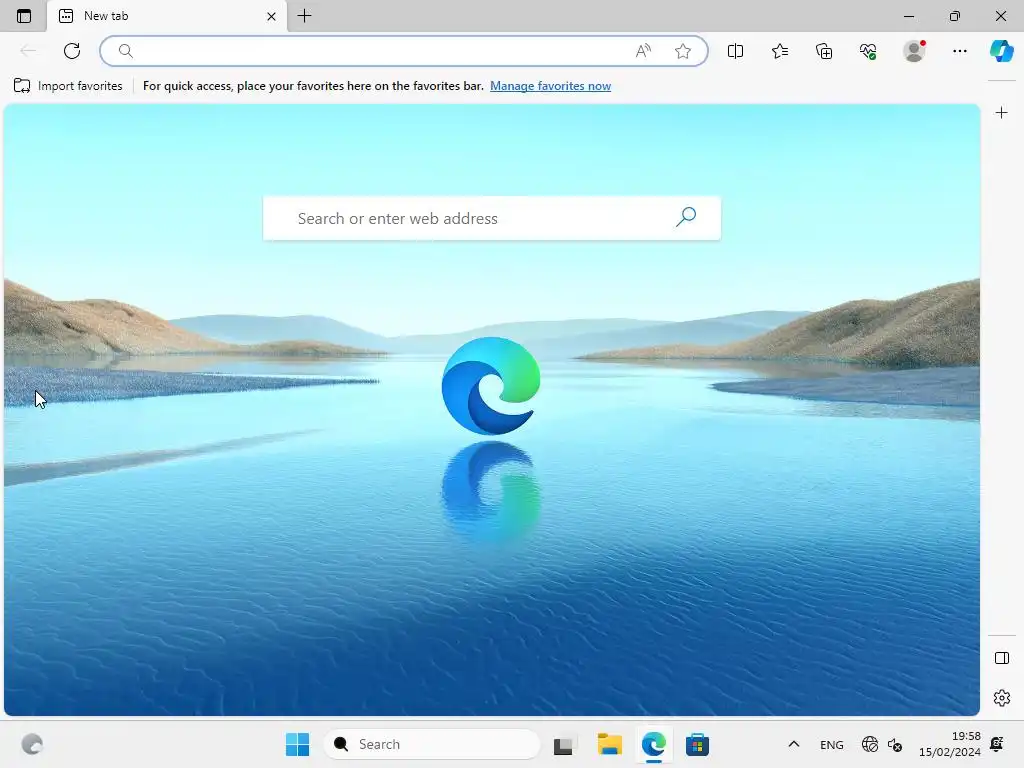The image size is (1024, 768).
Task: Customize sidebar with the plus icon
Action: tap(1001, 113)
